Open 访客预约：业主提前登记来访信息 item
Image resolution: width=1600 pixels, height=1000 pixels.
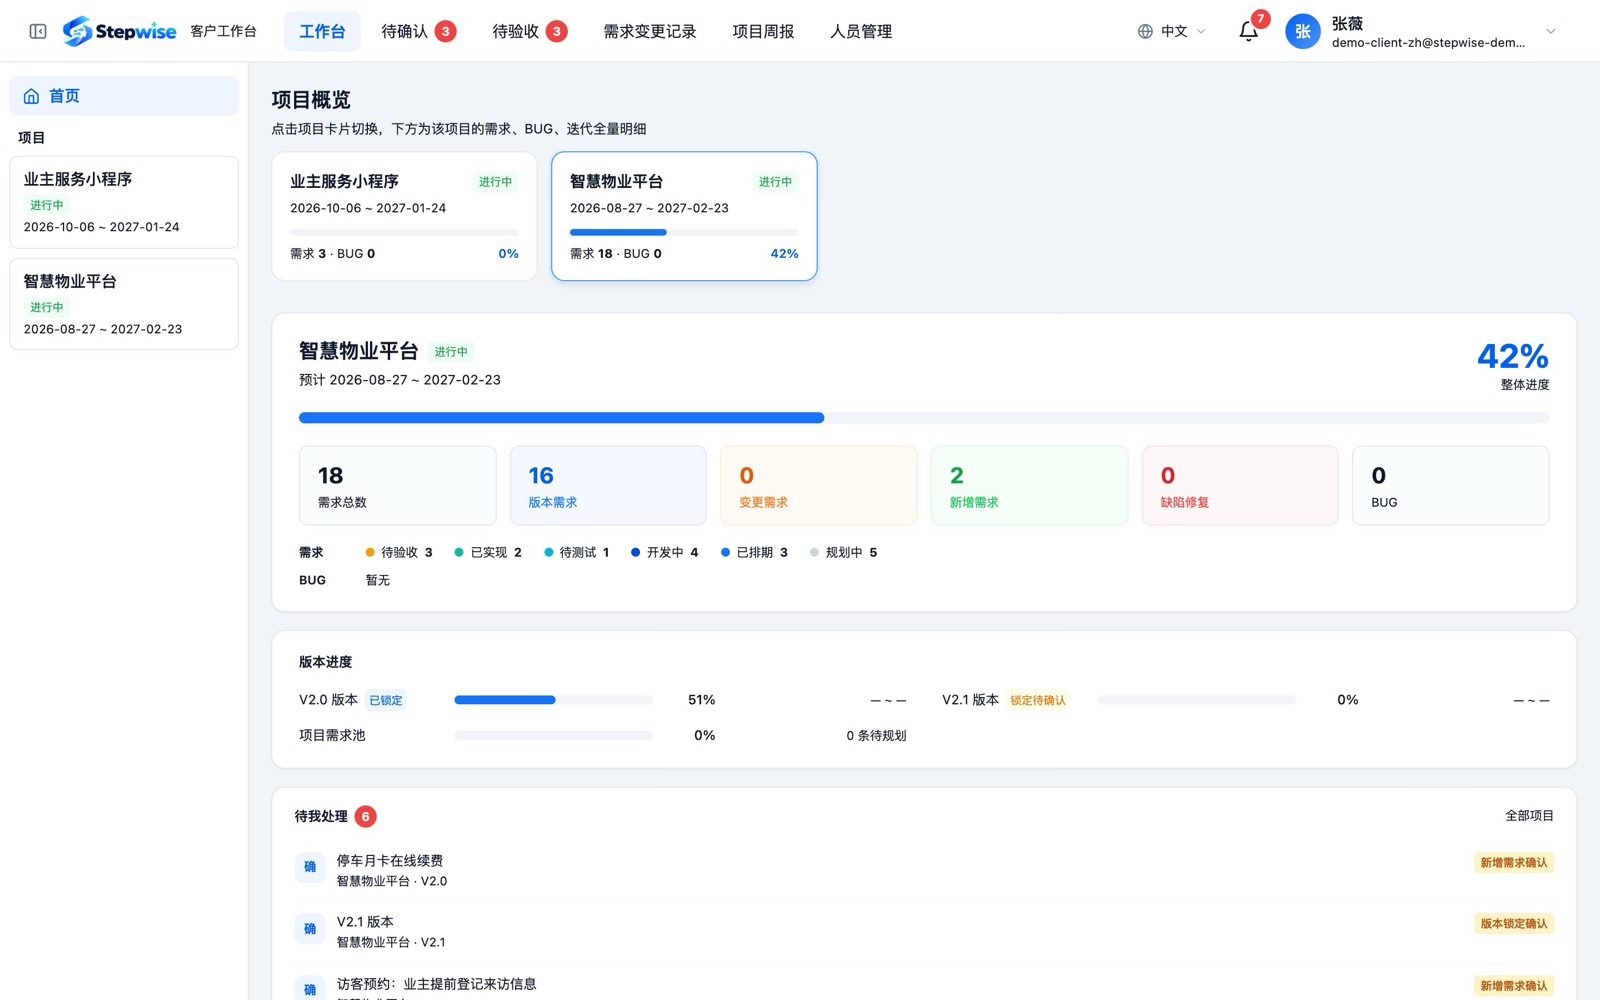coord(924,985)
